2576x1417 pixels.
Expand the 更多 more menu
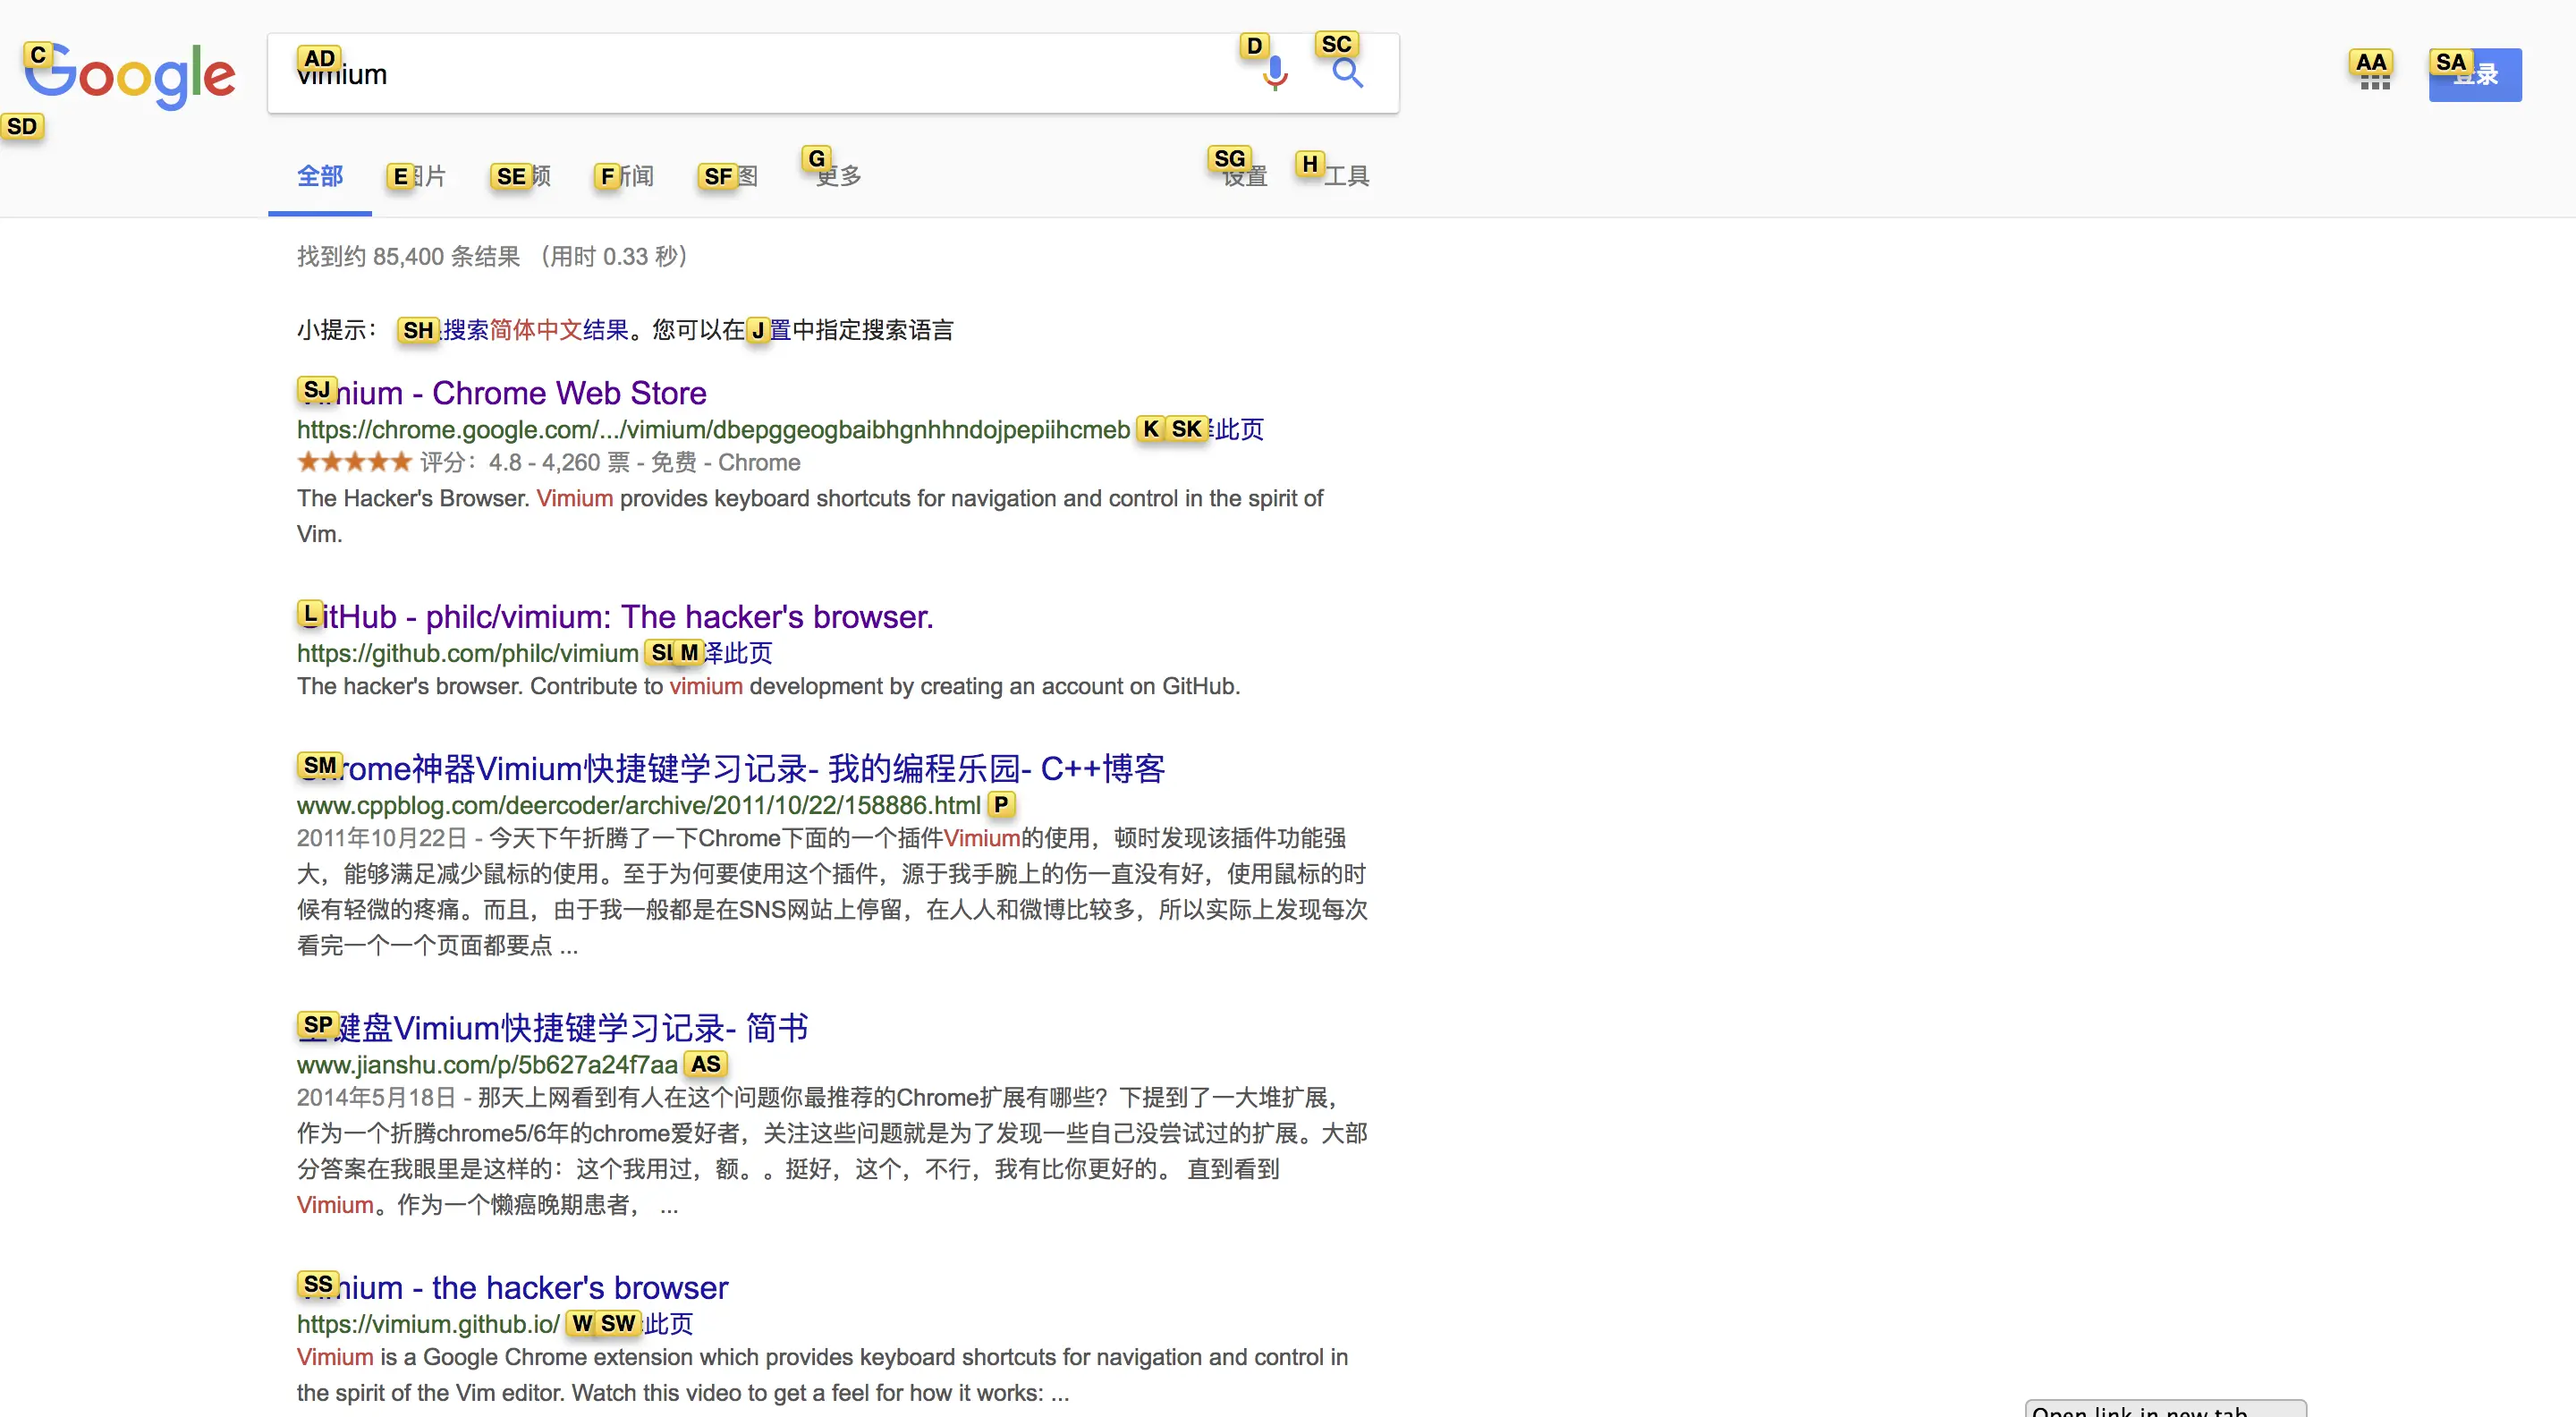pyautogui.click(x=838, y=176)
